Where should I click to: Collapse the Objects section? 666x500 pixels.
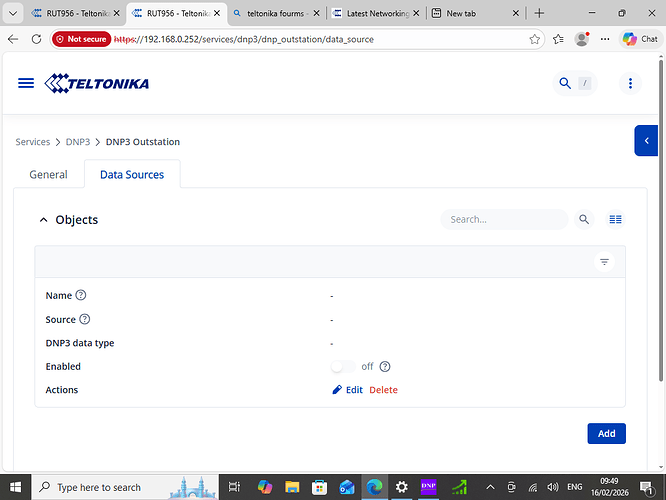[43, 220]
